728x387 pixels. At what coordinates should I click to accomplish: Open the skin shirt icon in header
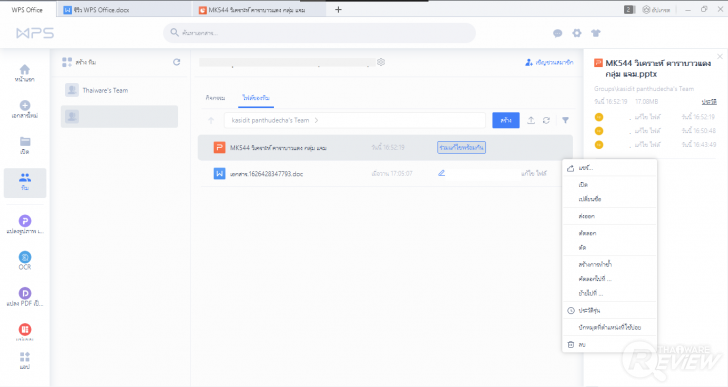[x=596, y=33]
